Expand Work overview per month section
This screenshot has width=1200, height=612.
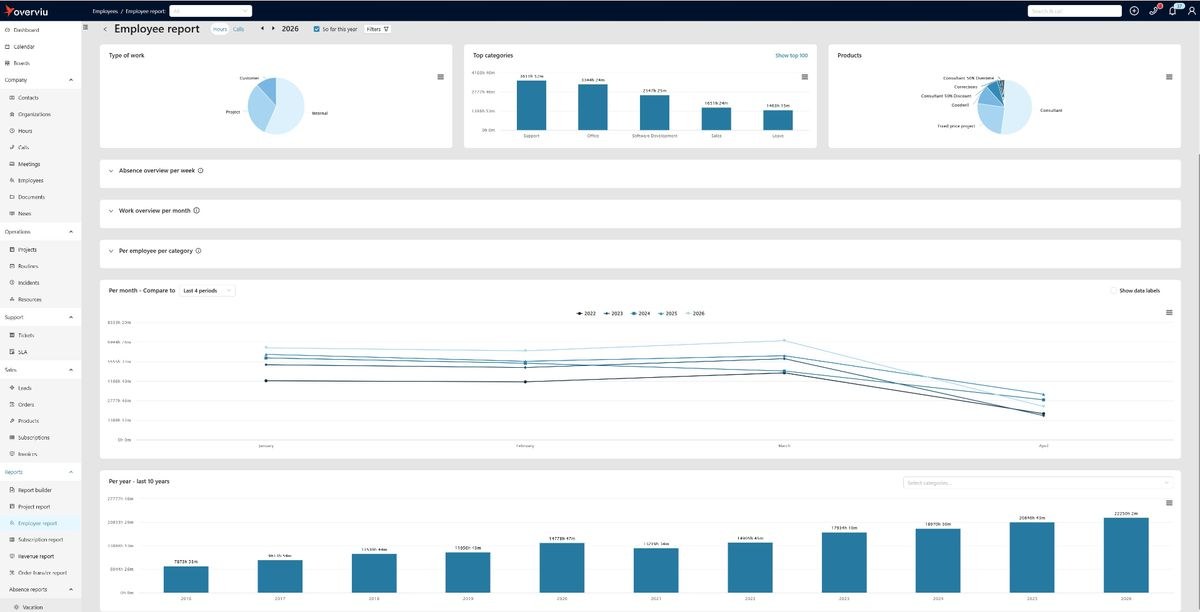click(x=111, y=211)
